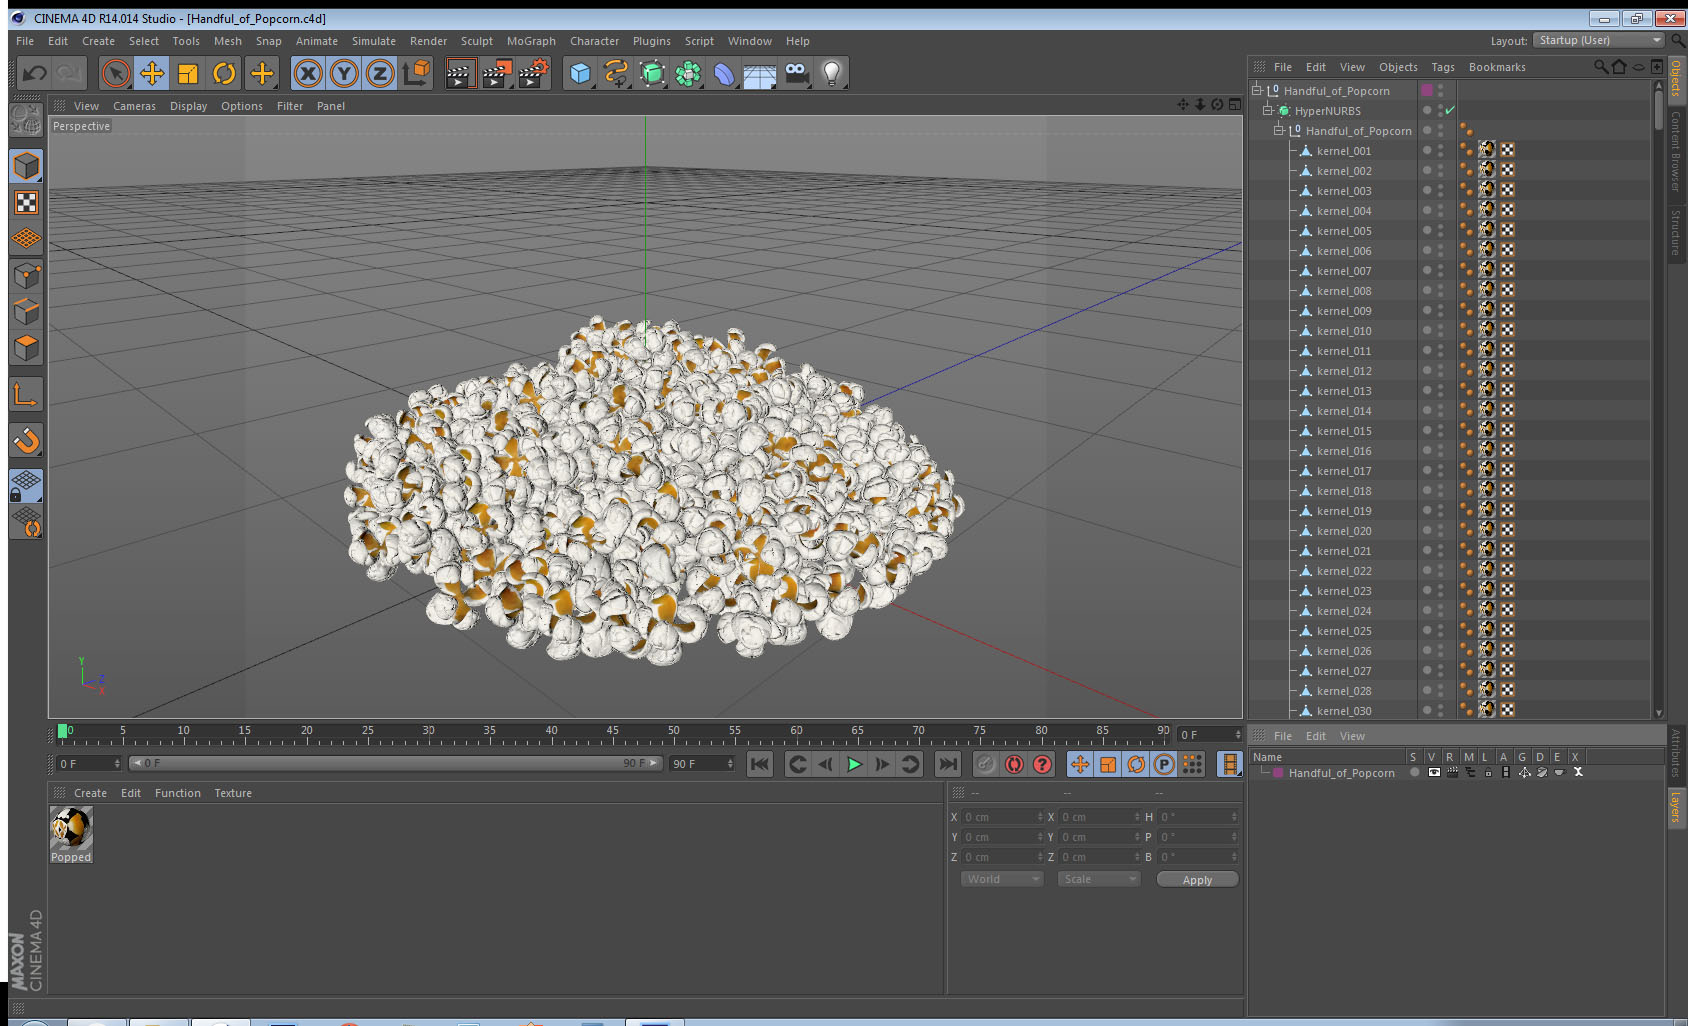Image resolution: width=1688 pixels, height=1026 pixels.
Task: Collapse the HyperNURBS tree node
Action: [x=1267, y=110]
